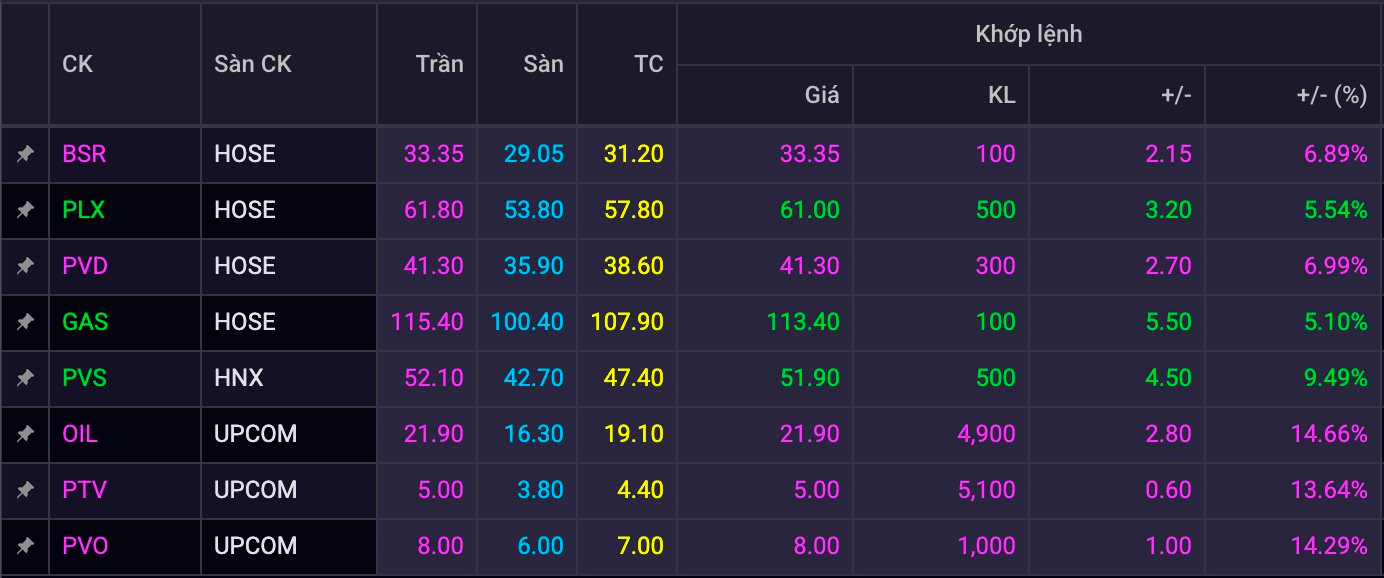Click the OIL matched price 21.90
Viewport: 1384px width, 578px height.
coord(809,434)
